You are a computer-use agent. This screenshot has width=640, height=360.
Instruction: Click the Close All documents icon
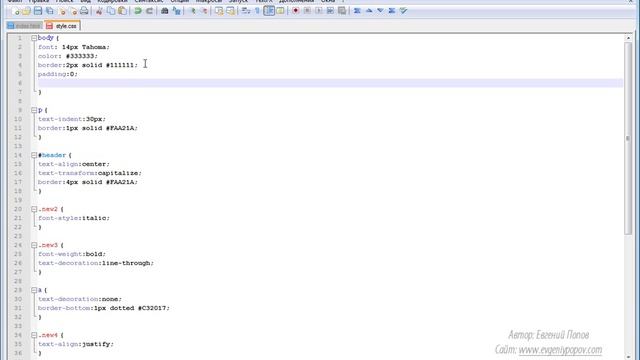click(x=73, y=11)
